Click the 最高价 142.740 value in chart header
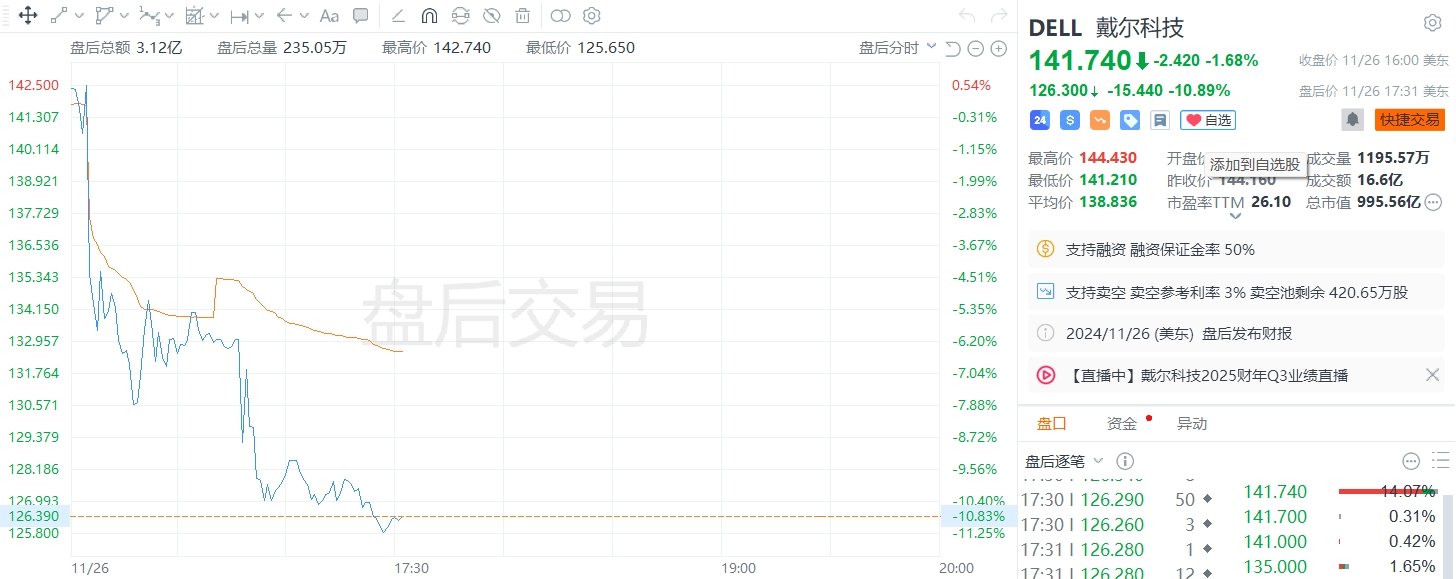The height and width of the screenshot is (579, 1456). coord(462,47)
